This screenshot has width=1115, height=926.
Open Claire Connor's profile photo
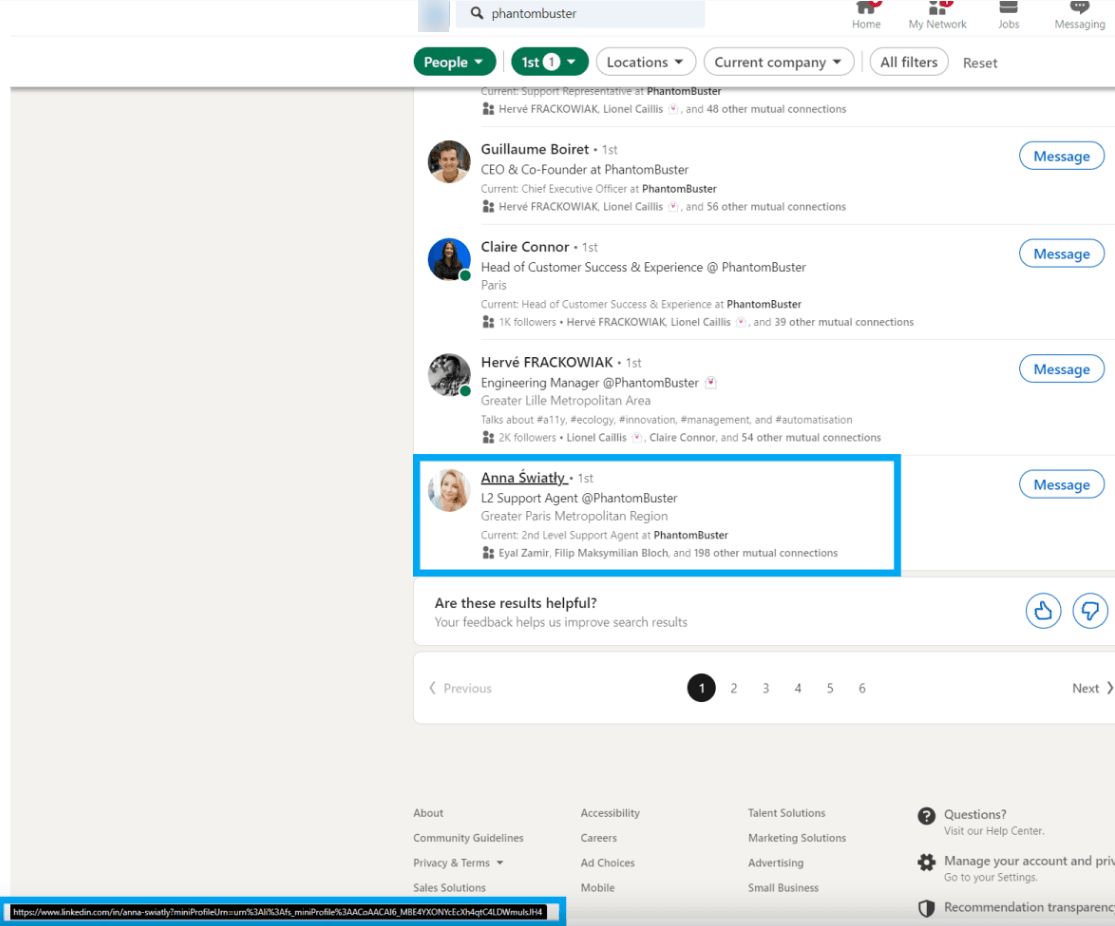449,259
